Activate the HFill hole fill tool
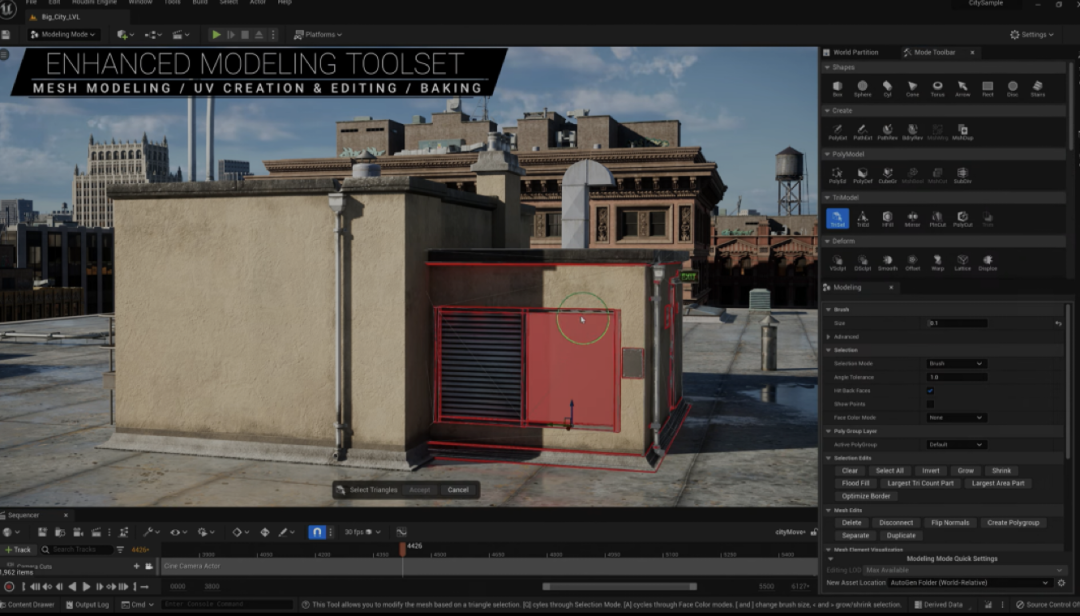 887,219
